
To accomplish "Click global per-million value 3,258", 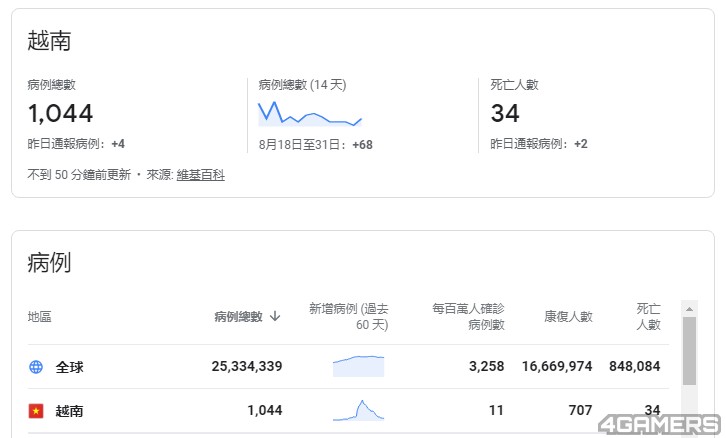I will (487, 366).
